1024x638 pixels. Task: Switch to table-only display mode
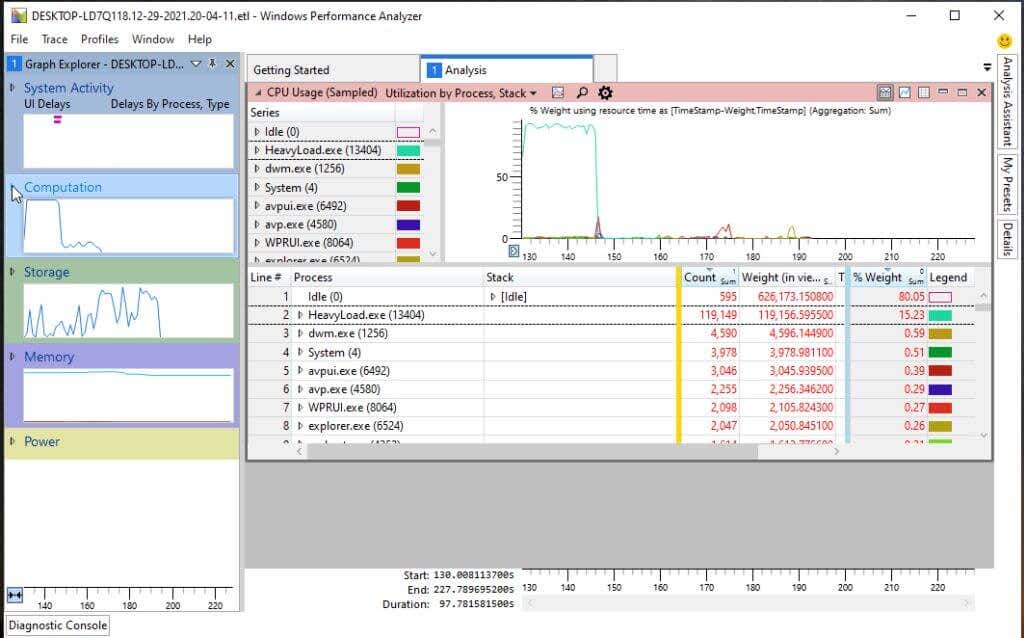point(923,92)
